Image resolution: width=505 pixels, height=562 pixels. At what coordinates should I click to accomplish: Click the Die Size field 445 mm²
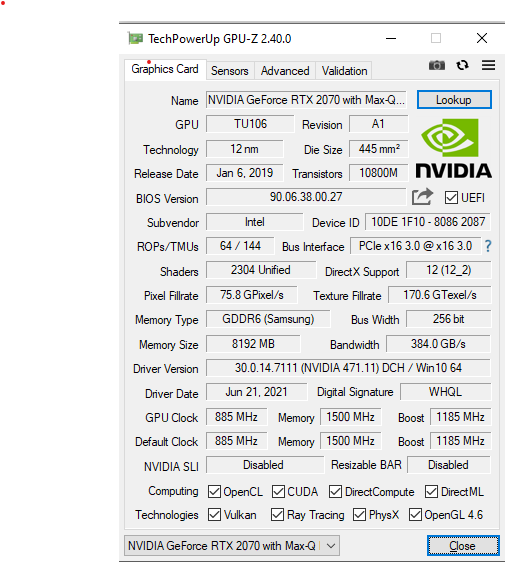point(378,149)
